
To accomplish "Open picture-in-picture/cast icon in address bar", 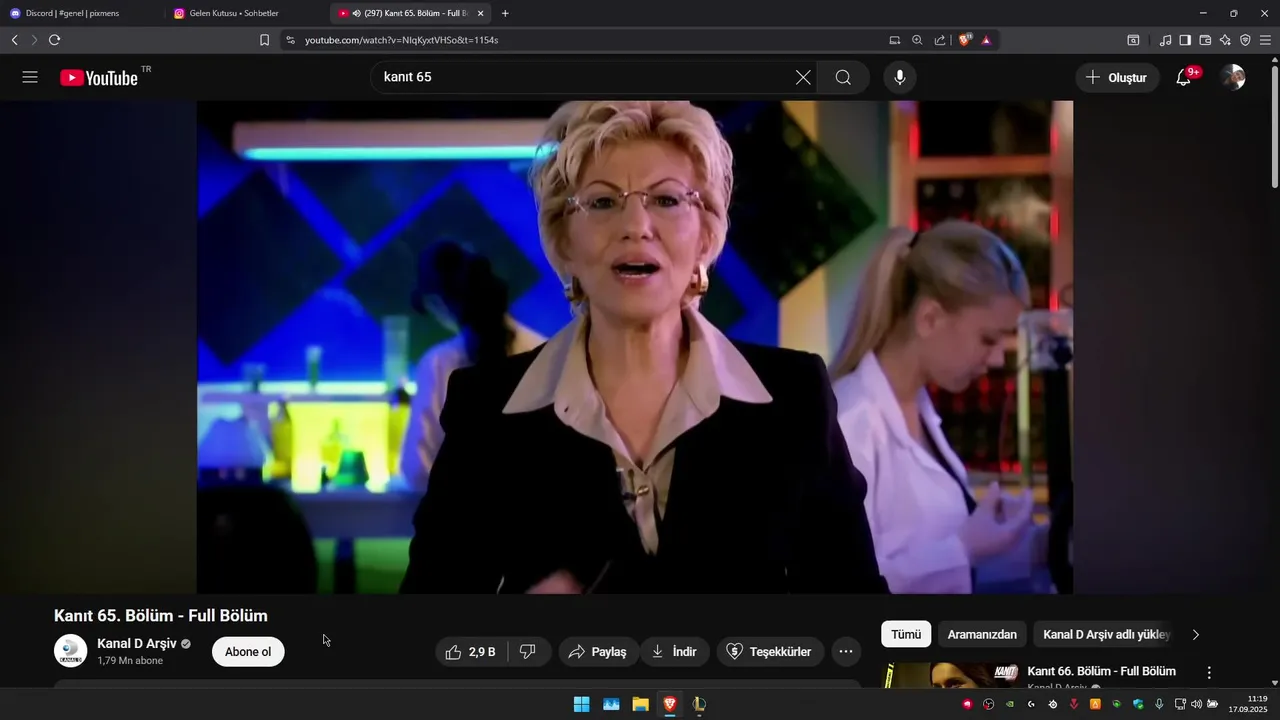I will [895, 40].
